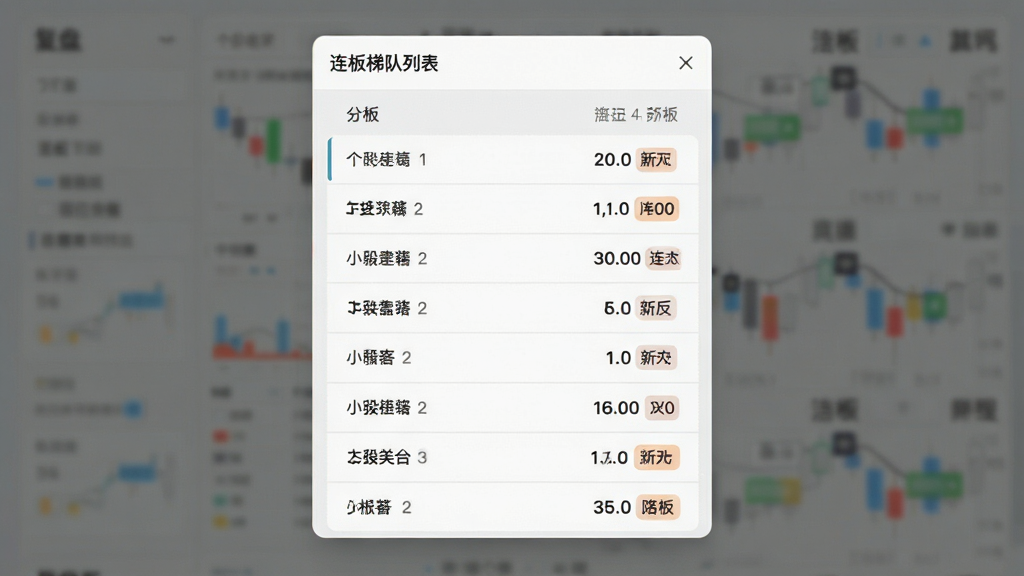Click the 连板梯队列表 dialog title

pos(384,63)
